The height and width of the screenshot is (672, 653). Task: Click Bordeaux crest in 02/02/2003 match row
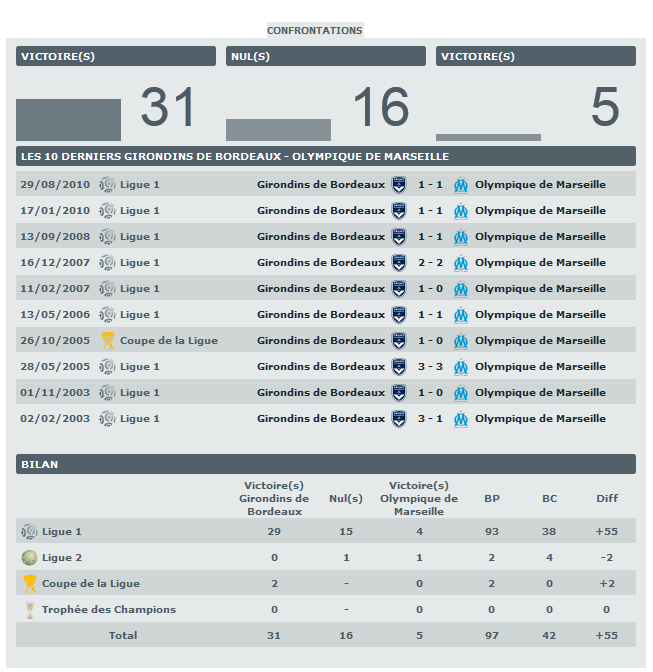(x=399, y=419)
